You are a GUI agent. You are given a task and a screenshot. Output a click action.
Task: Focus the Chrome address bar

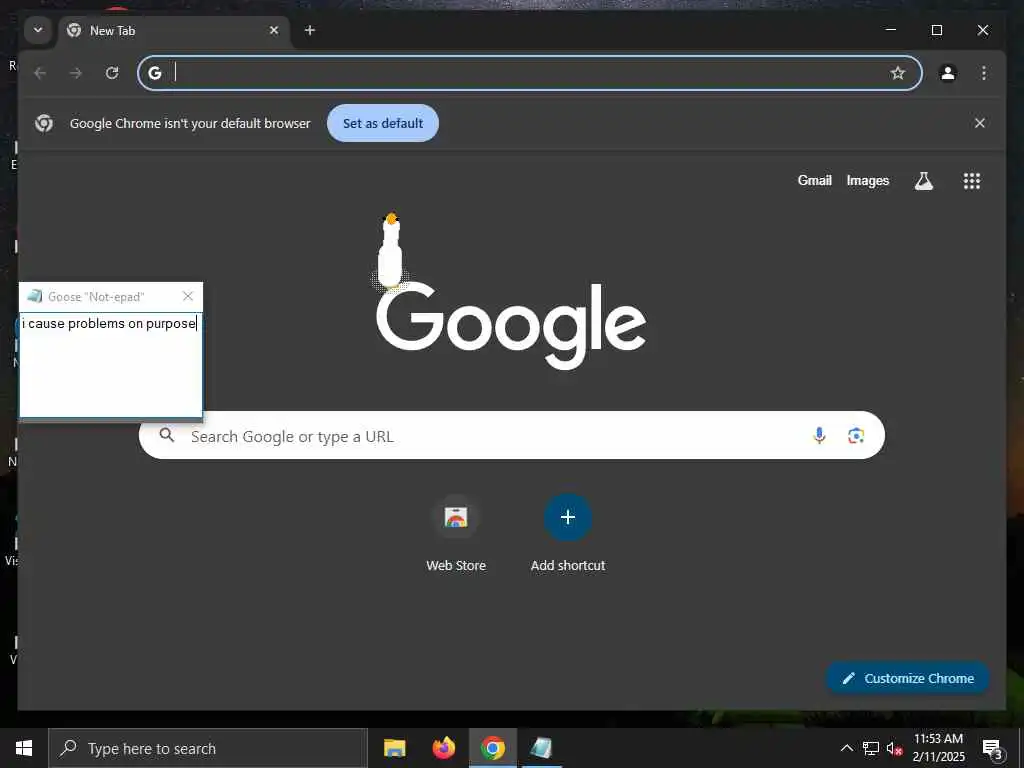point(530,72)
